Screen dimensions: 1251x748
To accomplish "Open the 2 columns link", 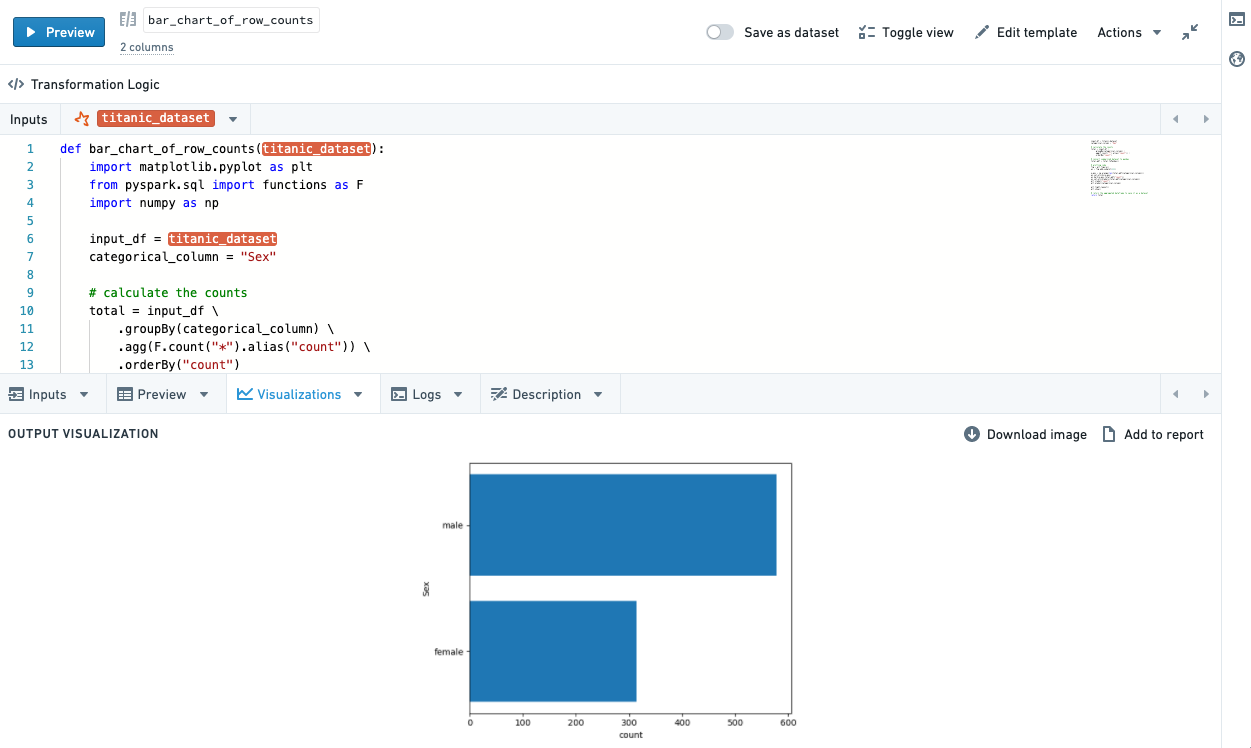I will tap(146, 47).
